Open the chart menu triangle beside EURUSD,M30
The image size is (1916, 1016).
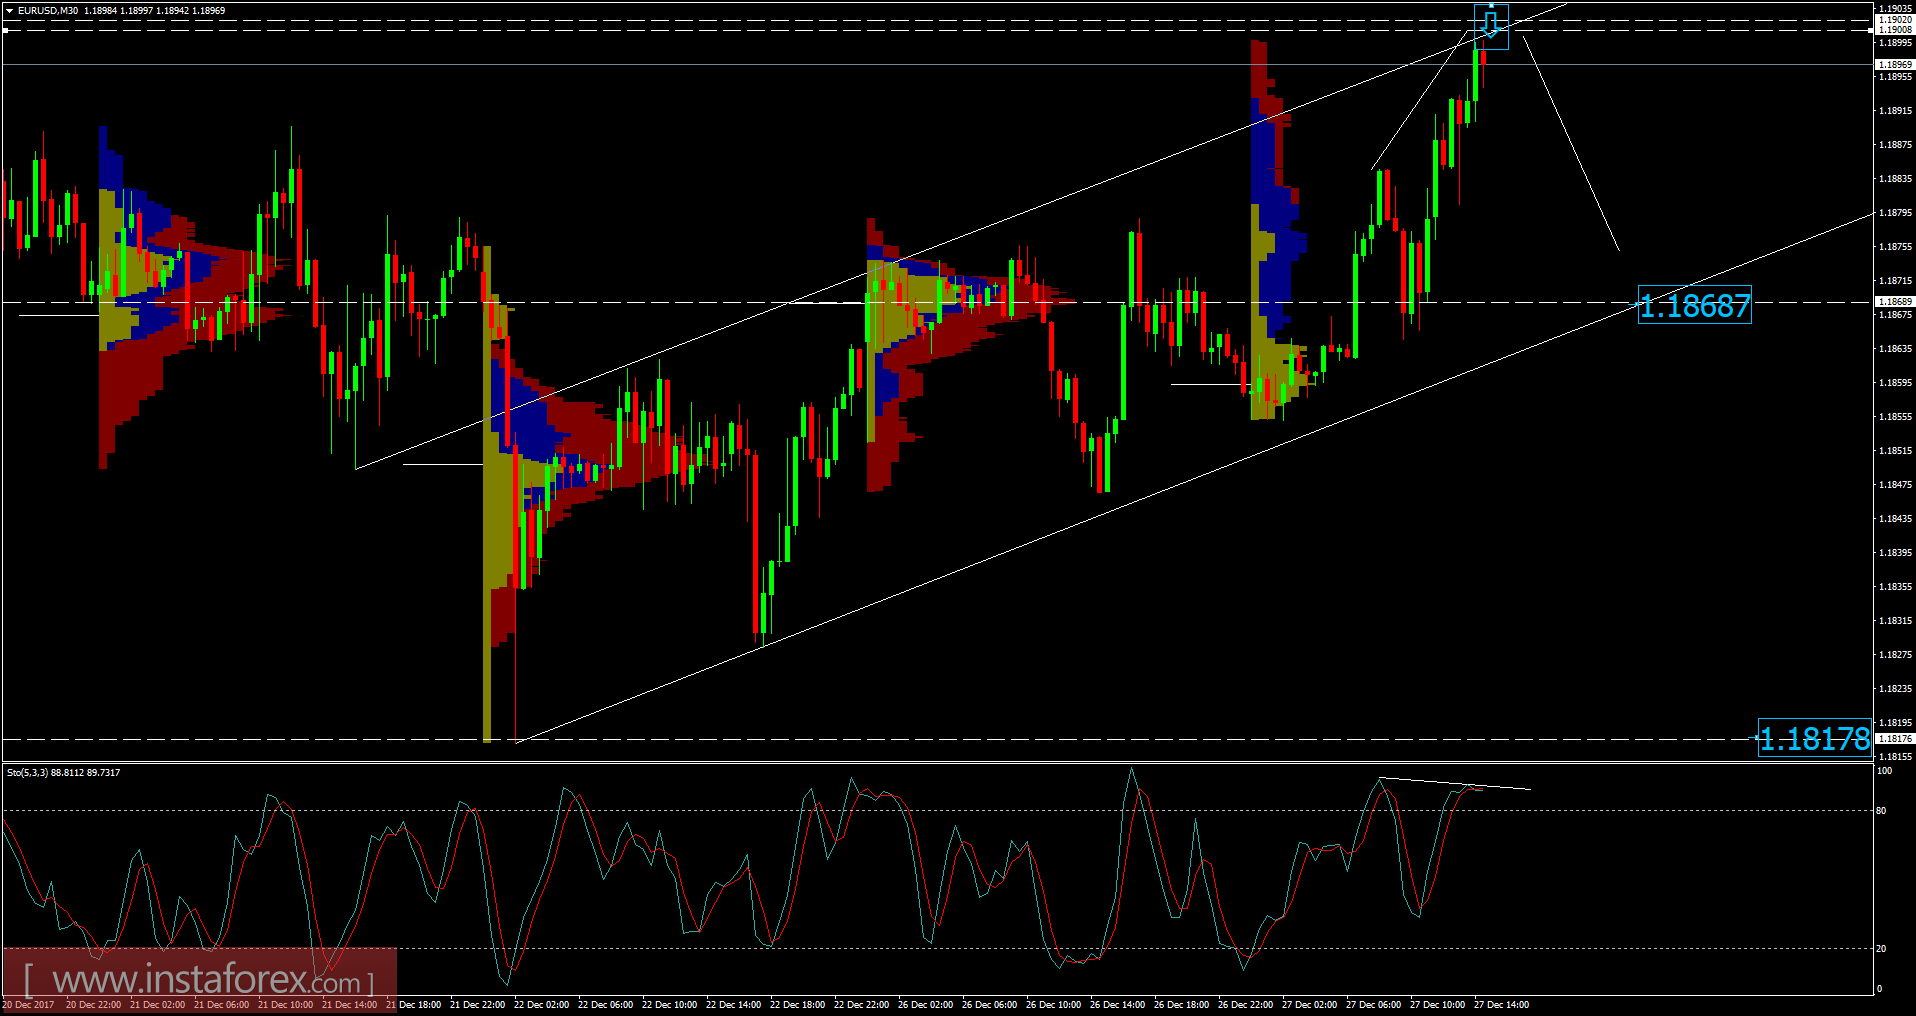tap(9, 11)
